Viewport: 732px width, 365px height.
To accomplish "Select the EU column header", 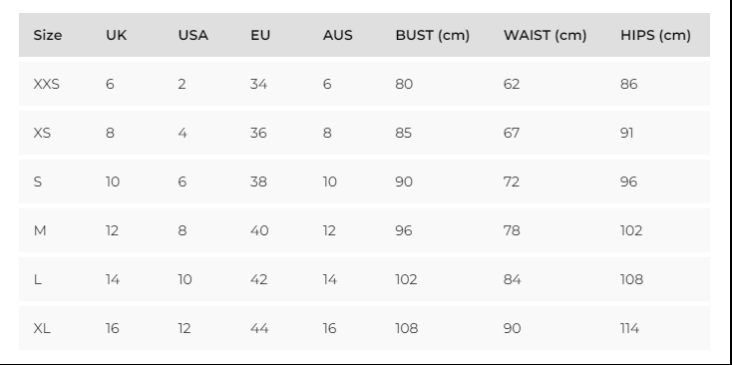I will pos(260,35).
